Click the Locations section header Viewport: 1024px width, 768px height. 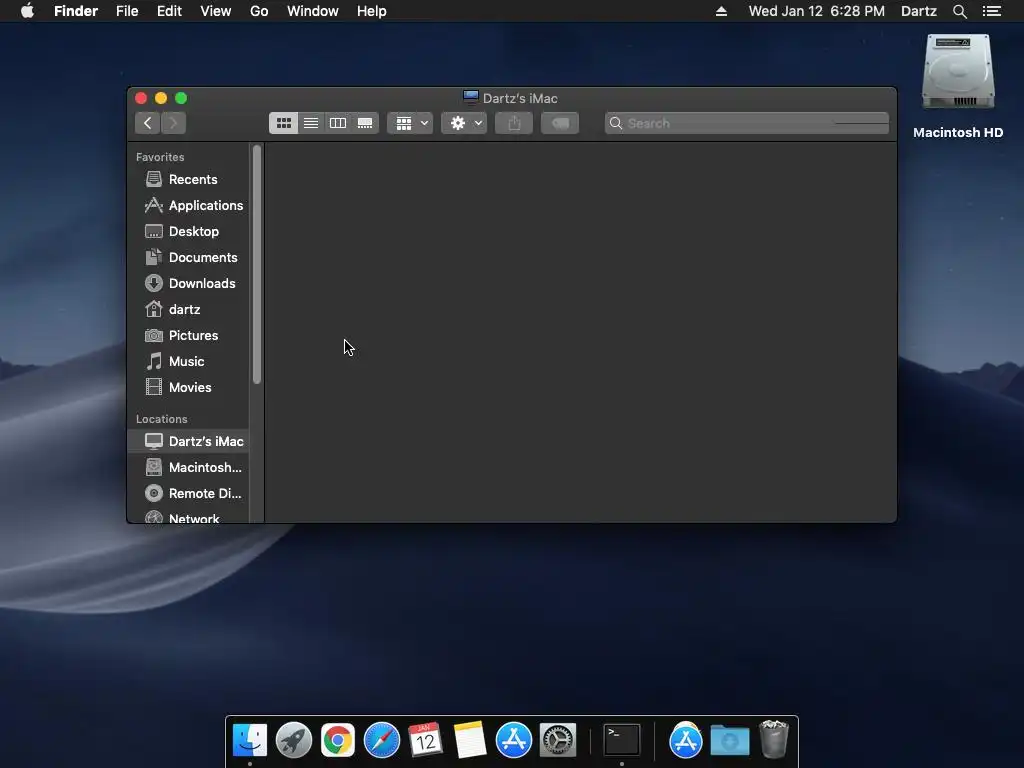pyautogui.click(x=161, y=419)
